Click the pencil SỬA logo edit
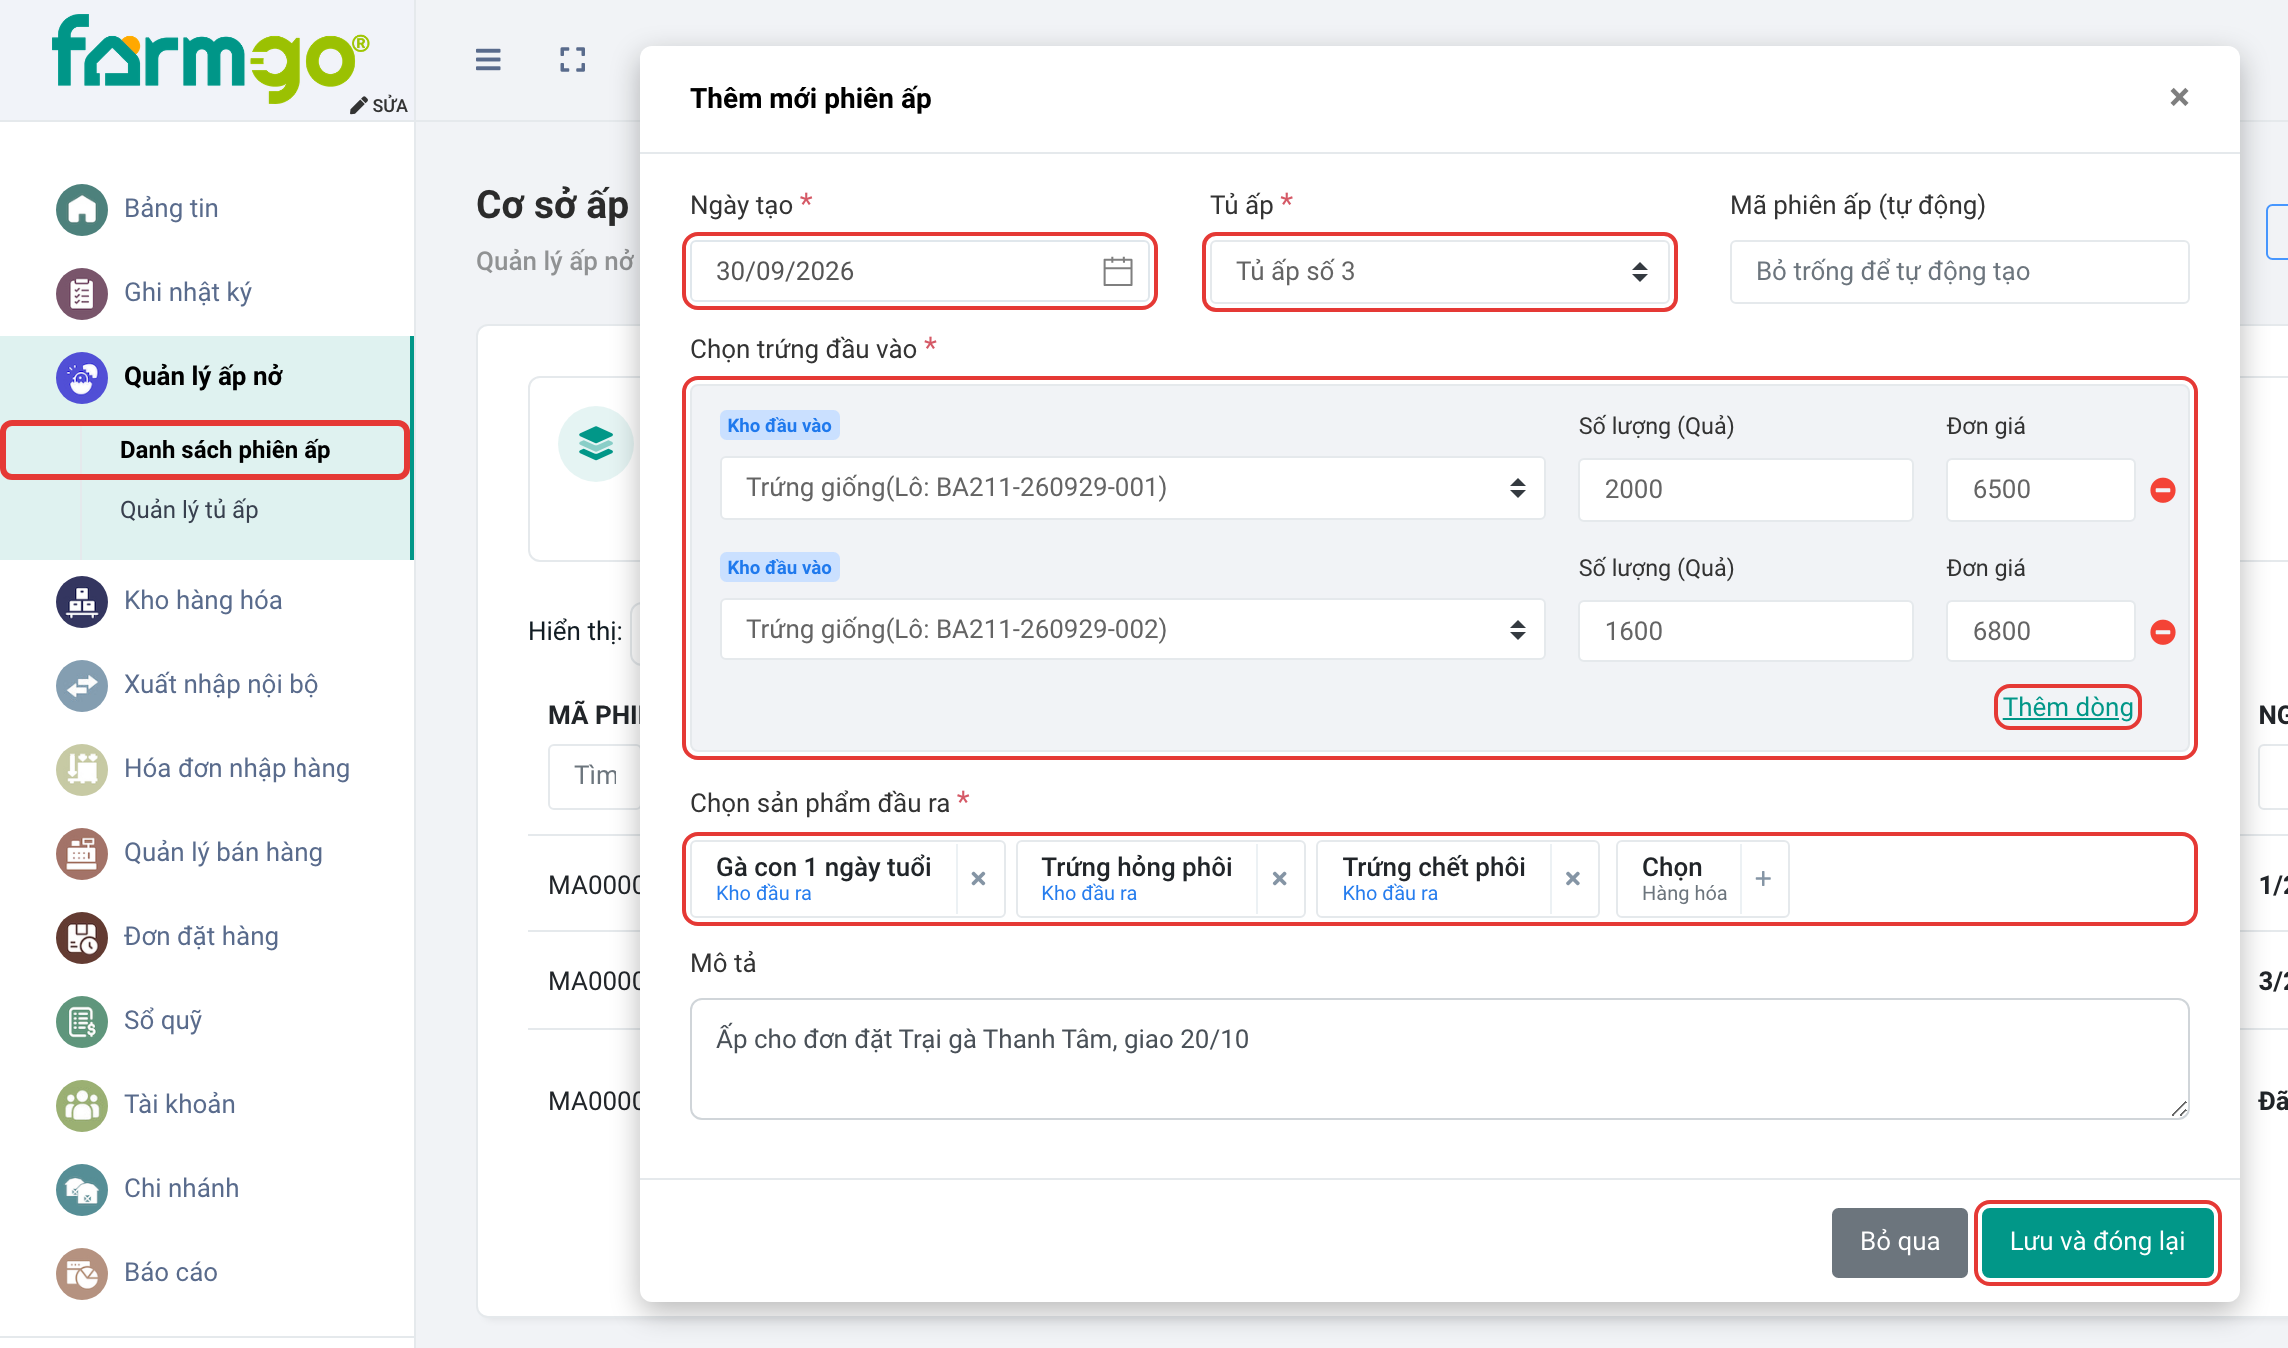Screen dimensions: 2288x1348 point(379,105)
